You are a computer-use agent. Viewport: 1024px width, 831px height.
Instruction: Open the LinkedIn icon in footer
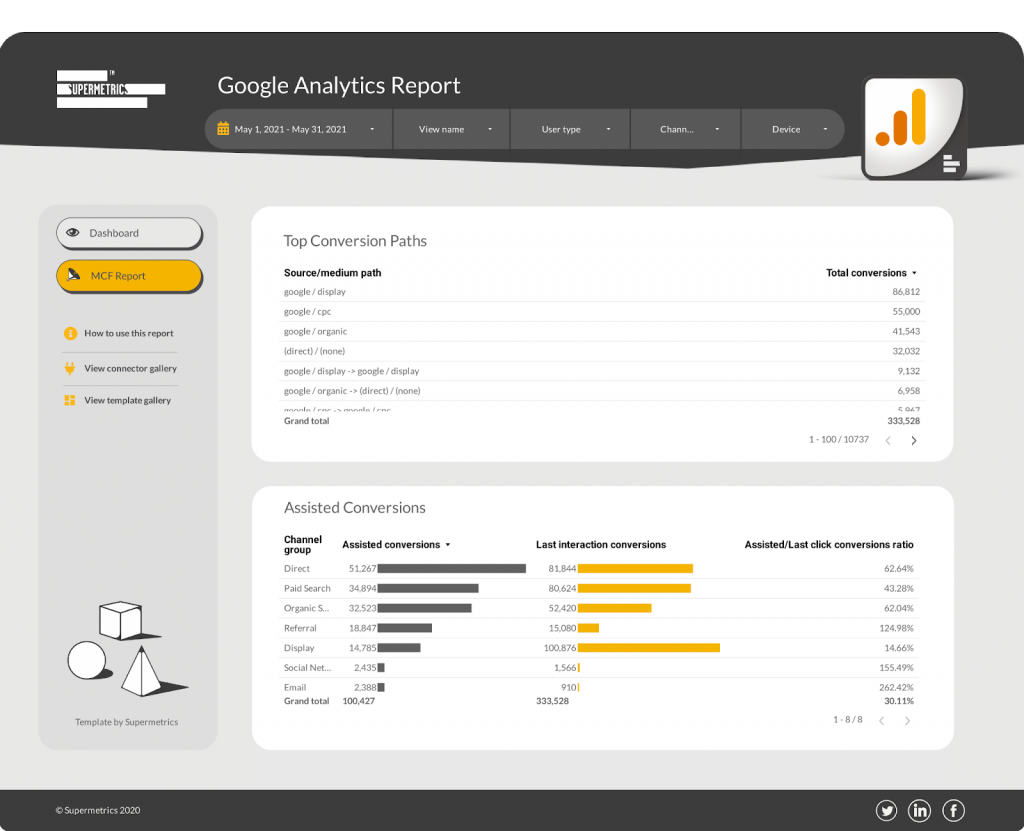(x=920, y=811)
